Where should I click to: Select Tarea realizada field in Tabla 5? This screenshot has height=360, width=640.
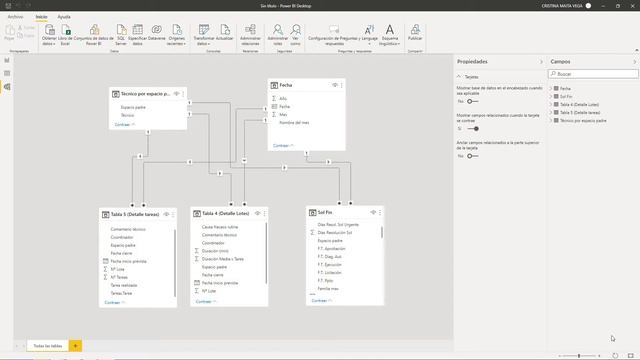[124, 285]
